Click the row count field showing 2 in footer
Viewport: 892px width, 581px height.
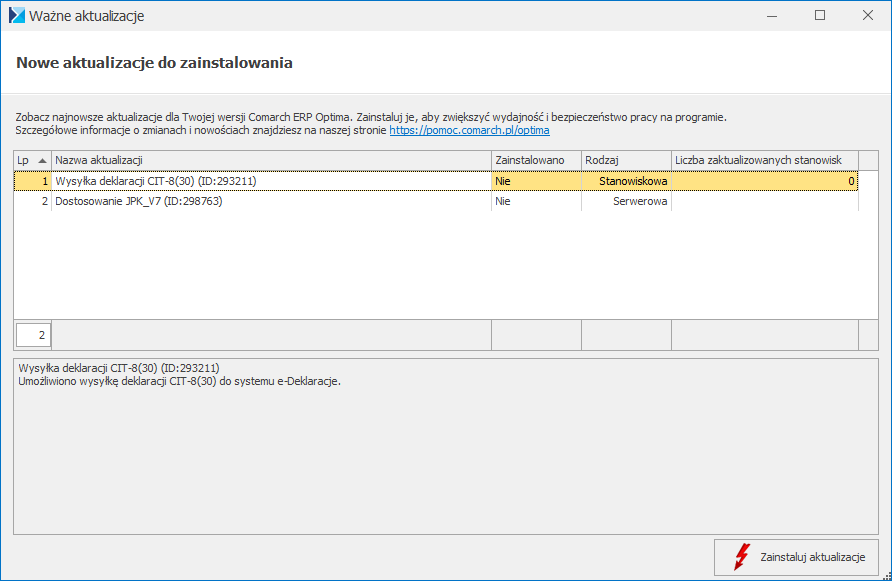[x=33, y=335]
